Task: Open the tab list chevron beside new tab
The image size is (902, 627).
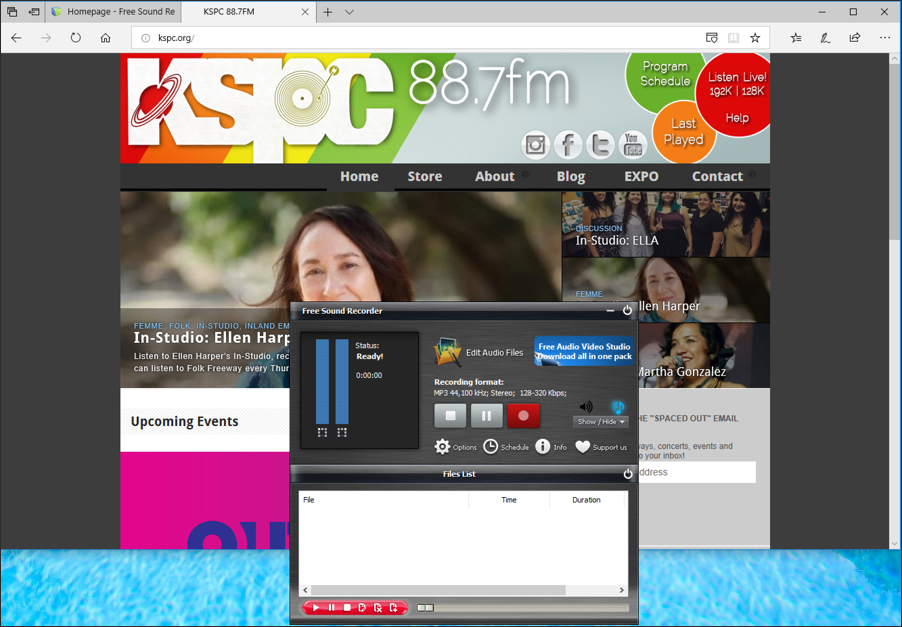Action: pyautogui.click(x=349, y=12)
